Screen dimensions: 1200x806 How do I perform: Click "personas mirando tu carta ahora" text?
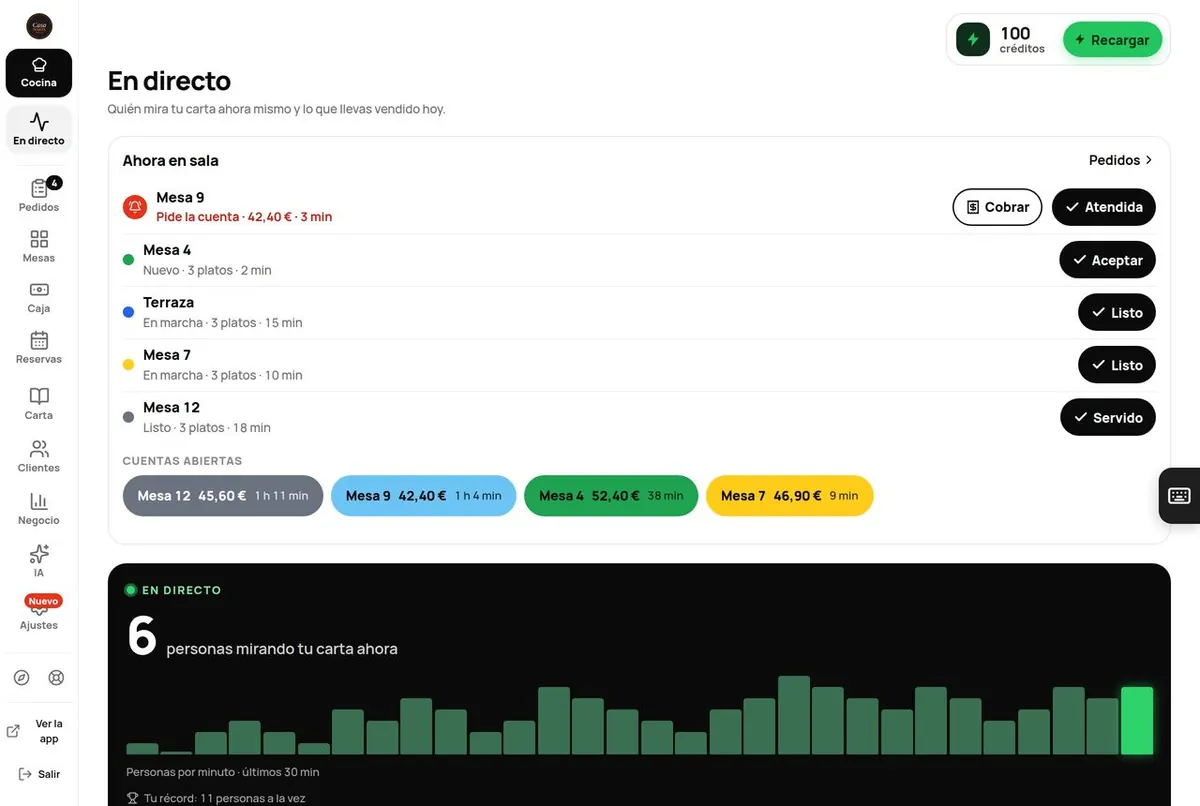282,649
